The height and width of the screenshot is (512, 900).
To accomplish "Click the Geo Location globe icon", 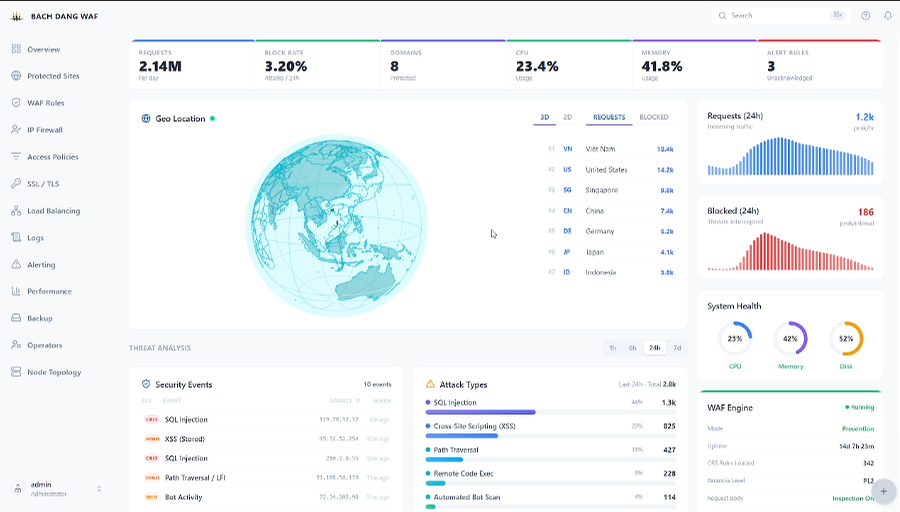I will tap(146, 118).
